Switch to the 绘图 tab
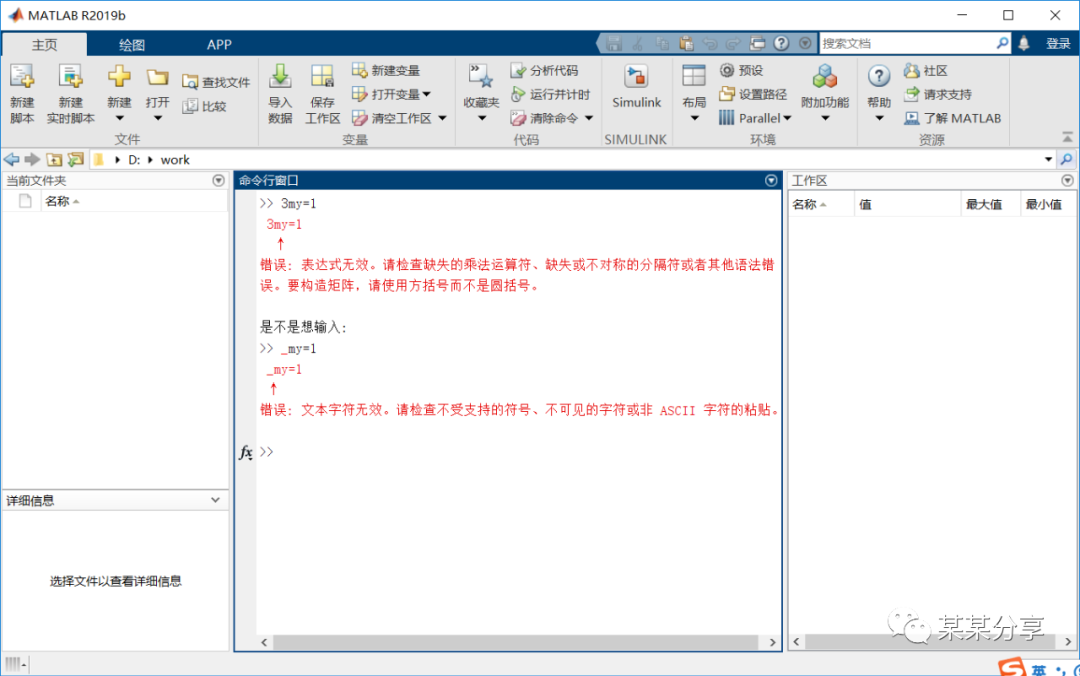The image size is (1080, 676). 132,45
